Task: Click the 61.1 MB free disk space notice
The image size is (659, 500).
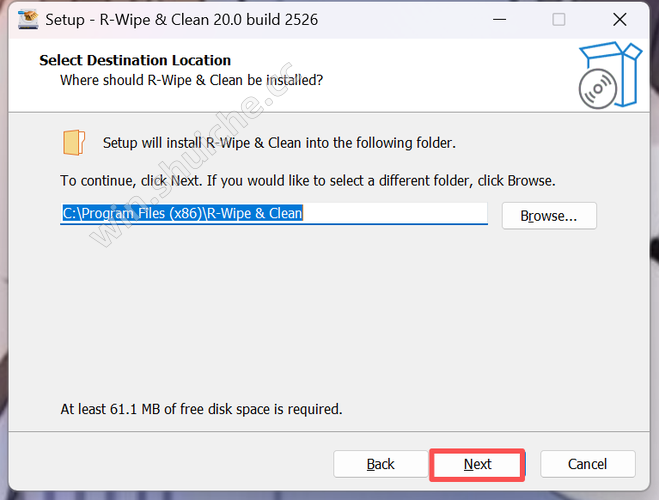Action: click(x=201, y=409)
